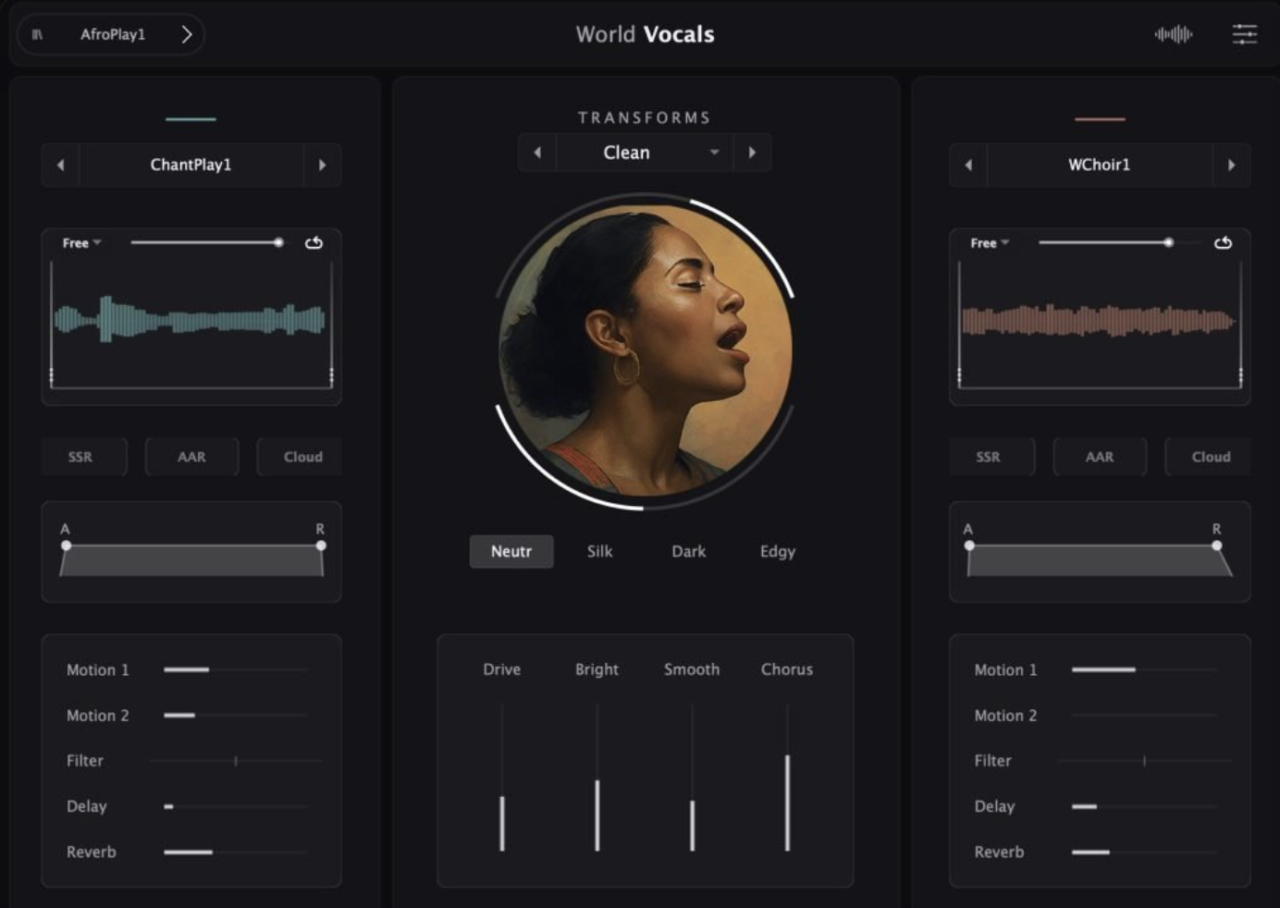Set Reverb slider in the left layer

pos(236,852)
